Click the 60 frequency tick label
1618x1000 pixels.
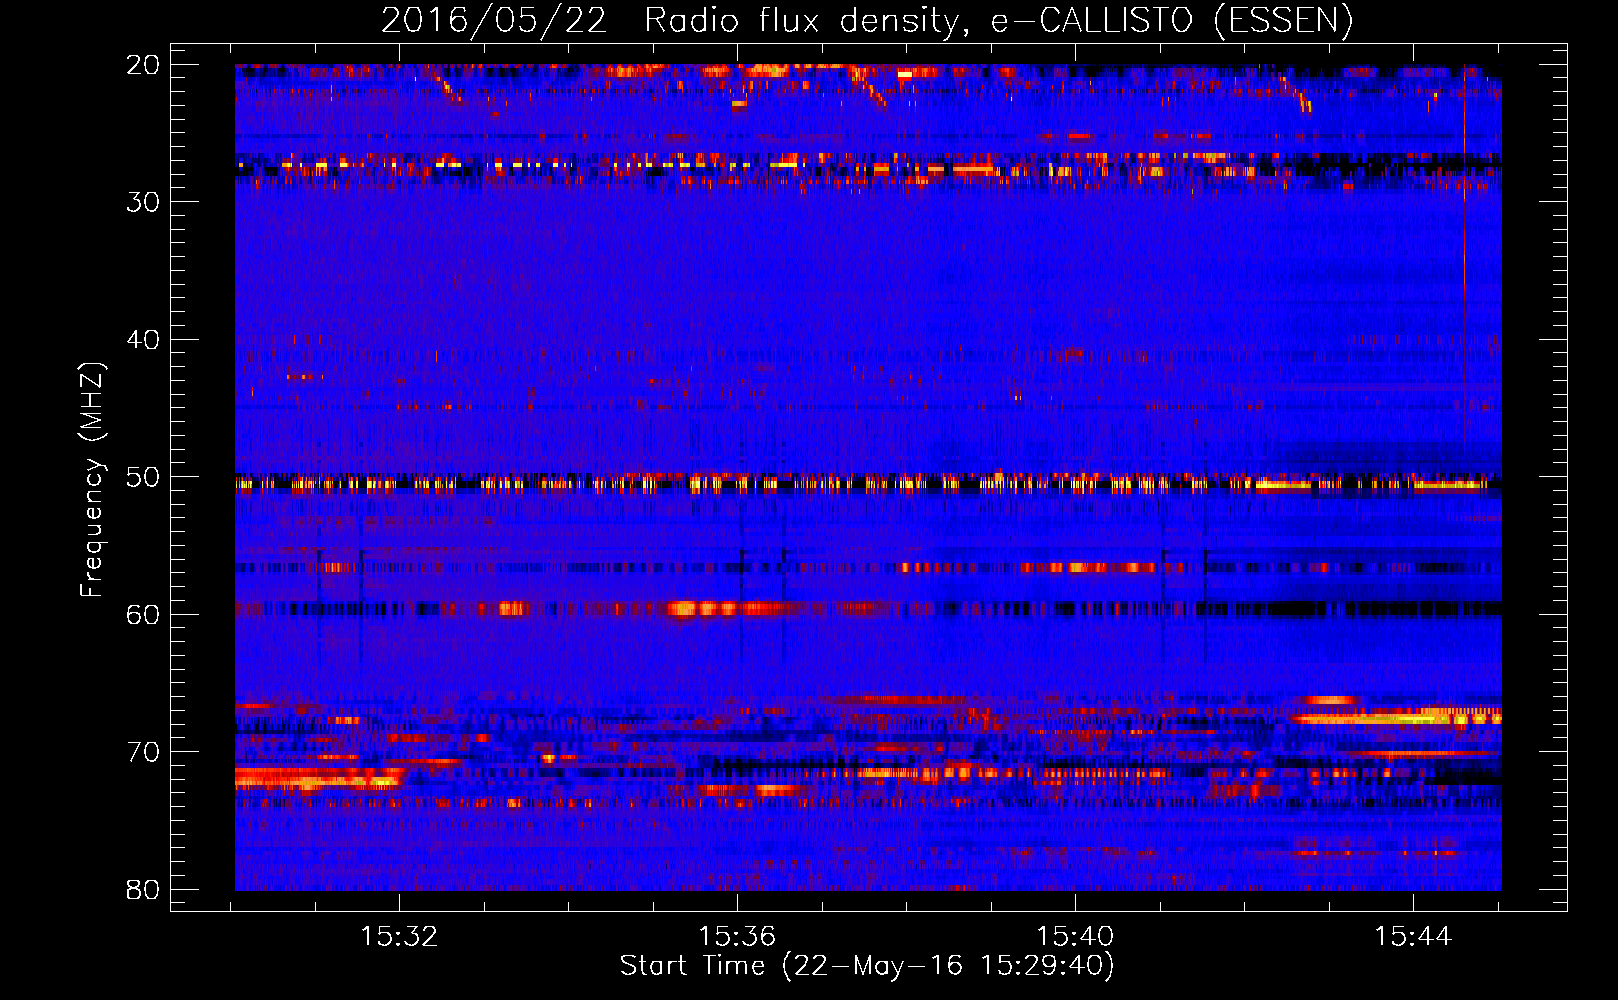pos(143,614)
